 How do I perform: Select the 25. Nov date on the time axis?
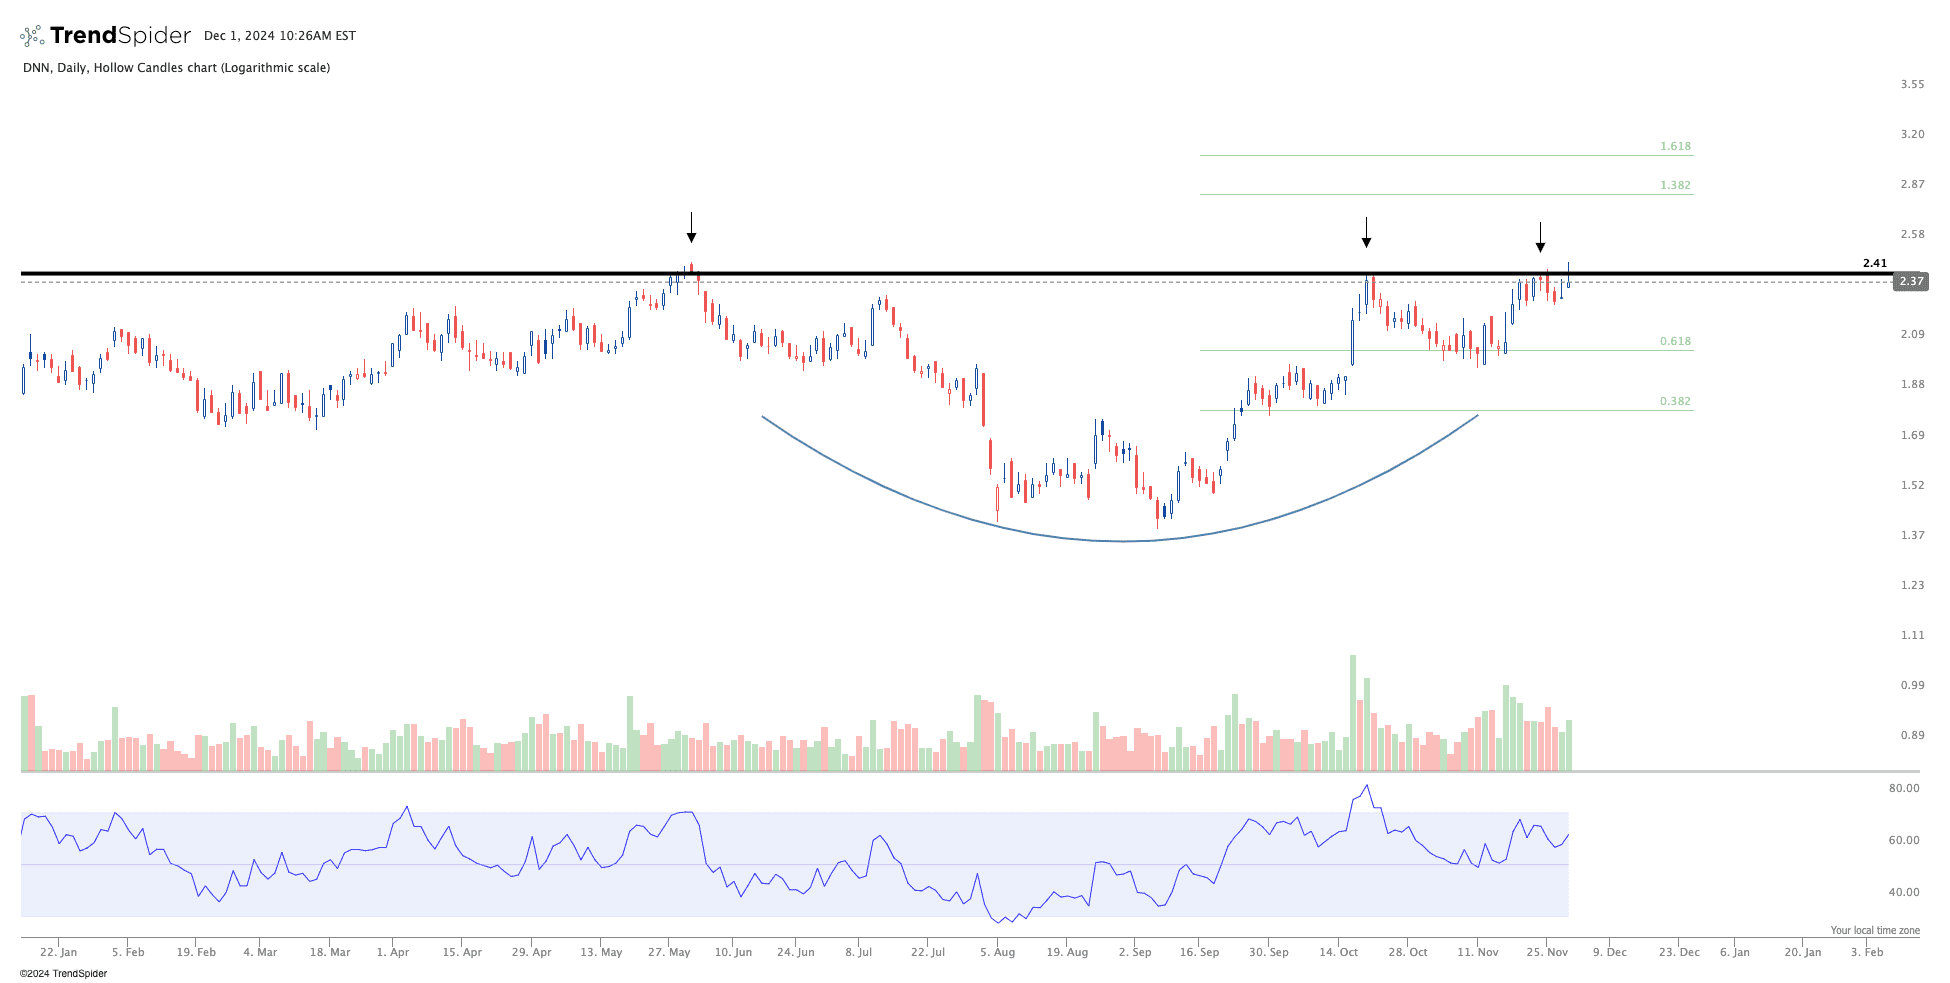point(1547,952)
